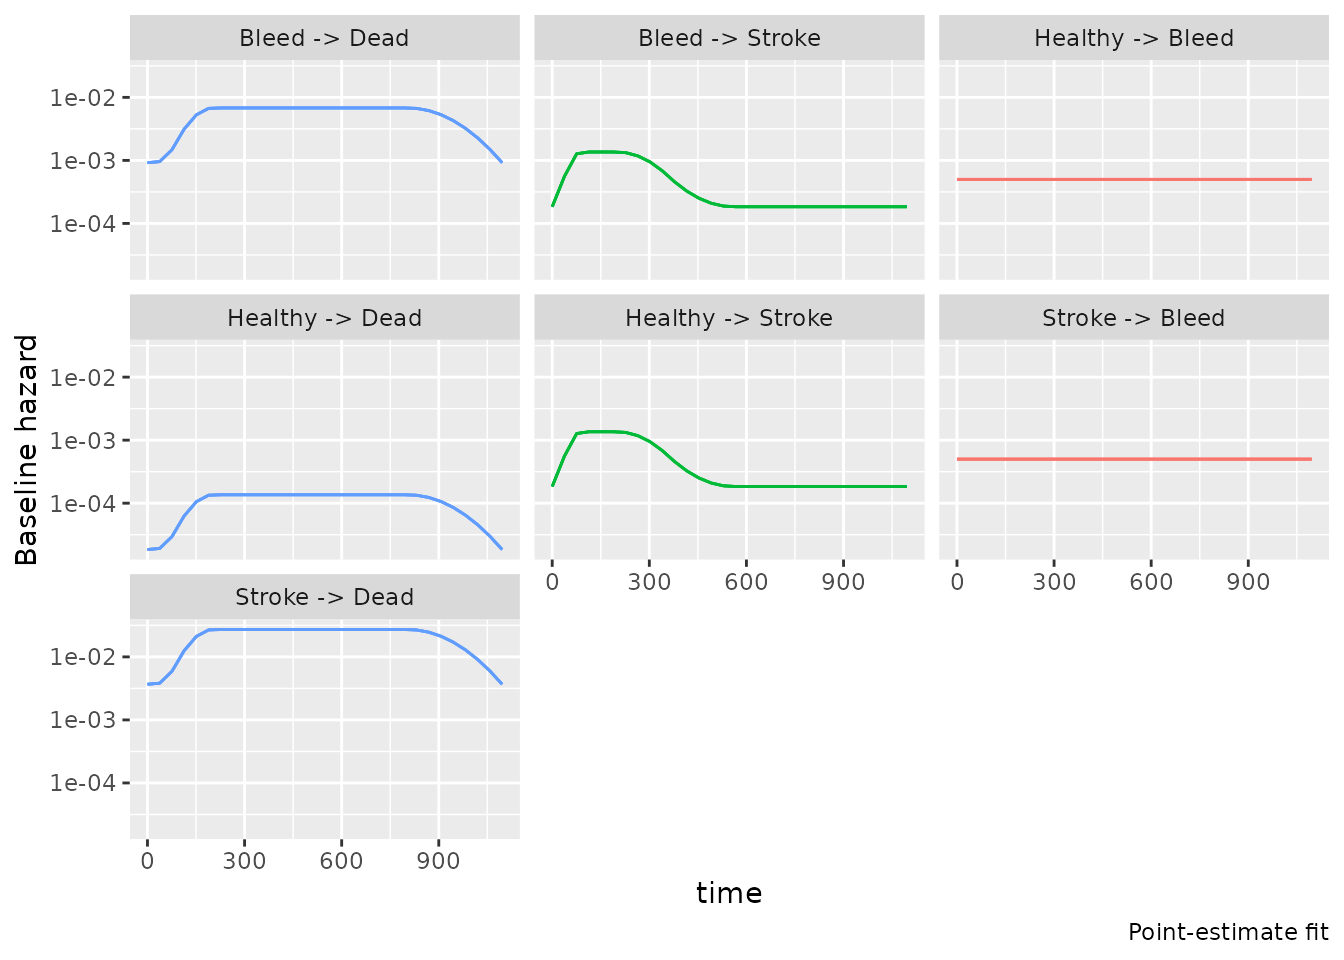Select the green curve in Healthy -> Stroke panel
1344x960 pixels.
(x=800, y=486)
